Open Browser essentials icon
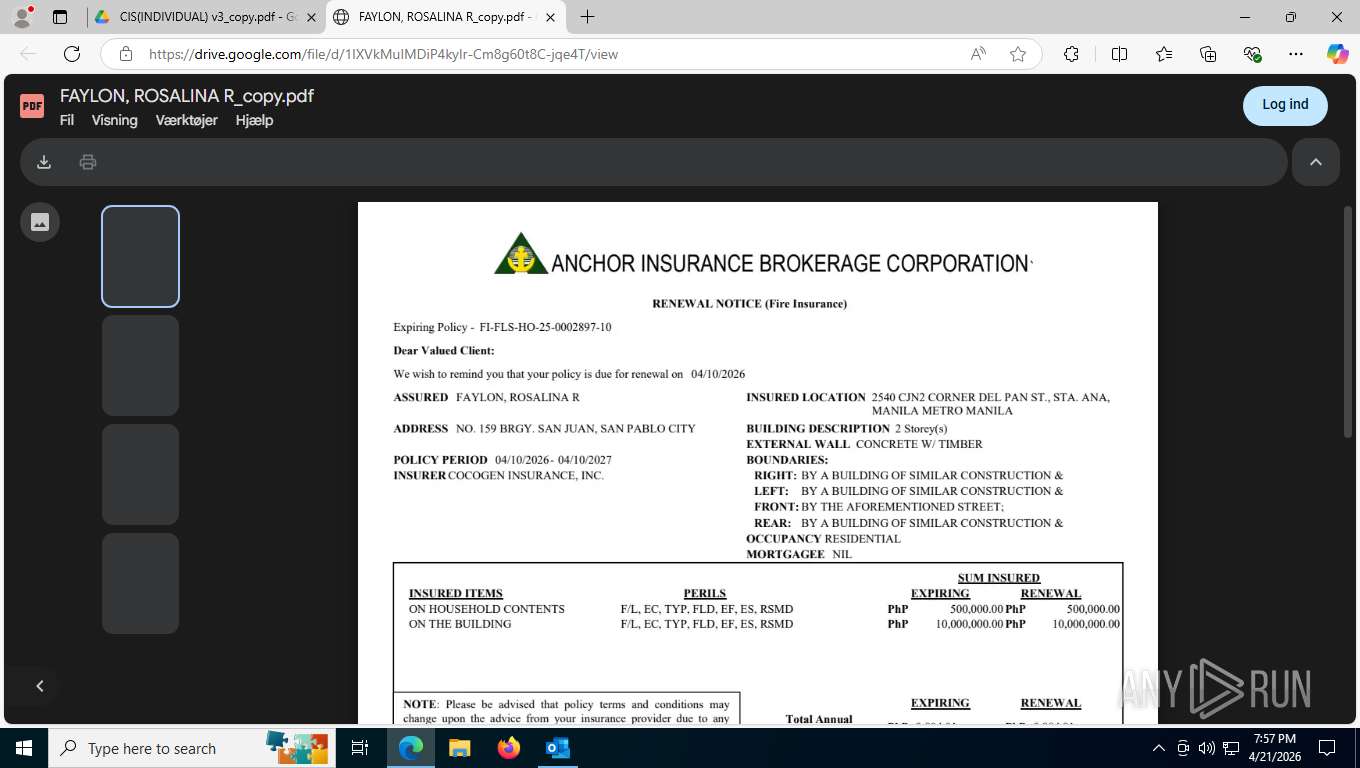 (1252, 54)
